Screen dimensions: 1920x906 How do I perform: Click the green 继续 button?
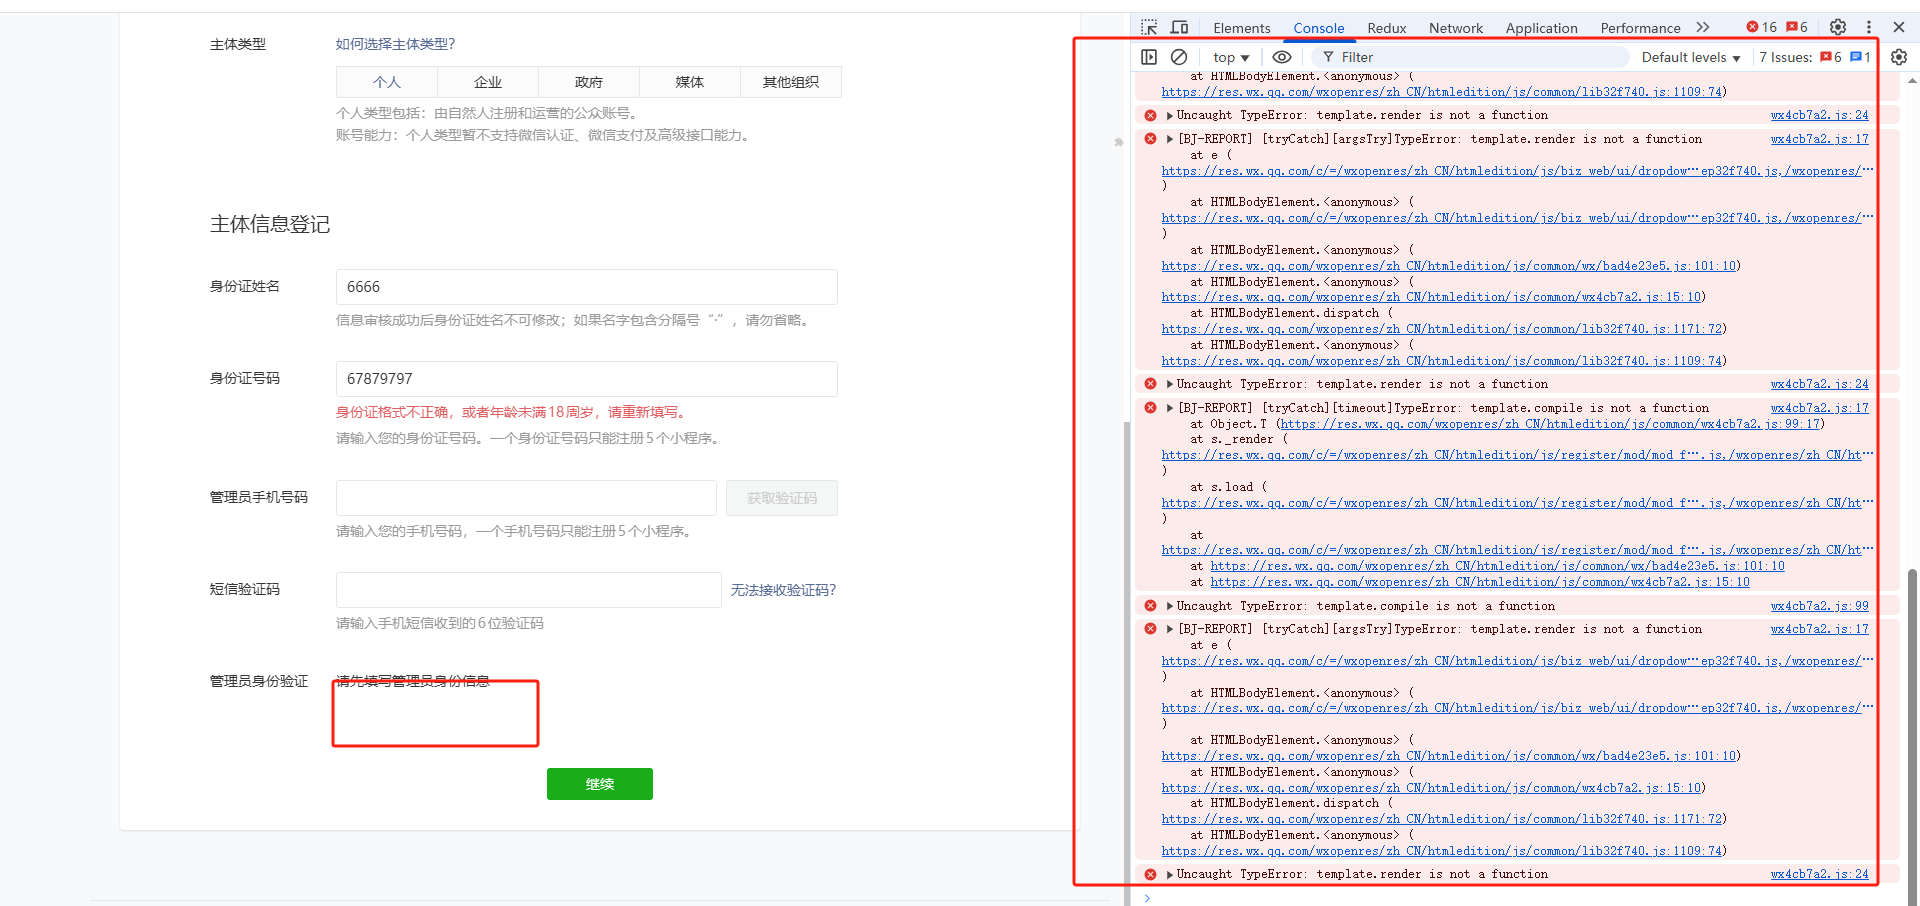(x=600, y=784)
